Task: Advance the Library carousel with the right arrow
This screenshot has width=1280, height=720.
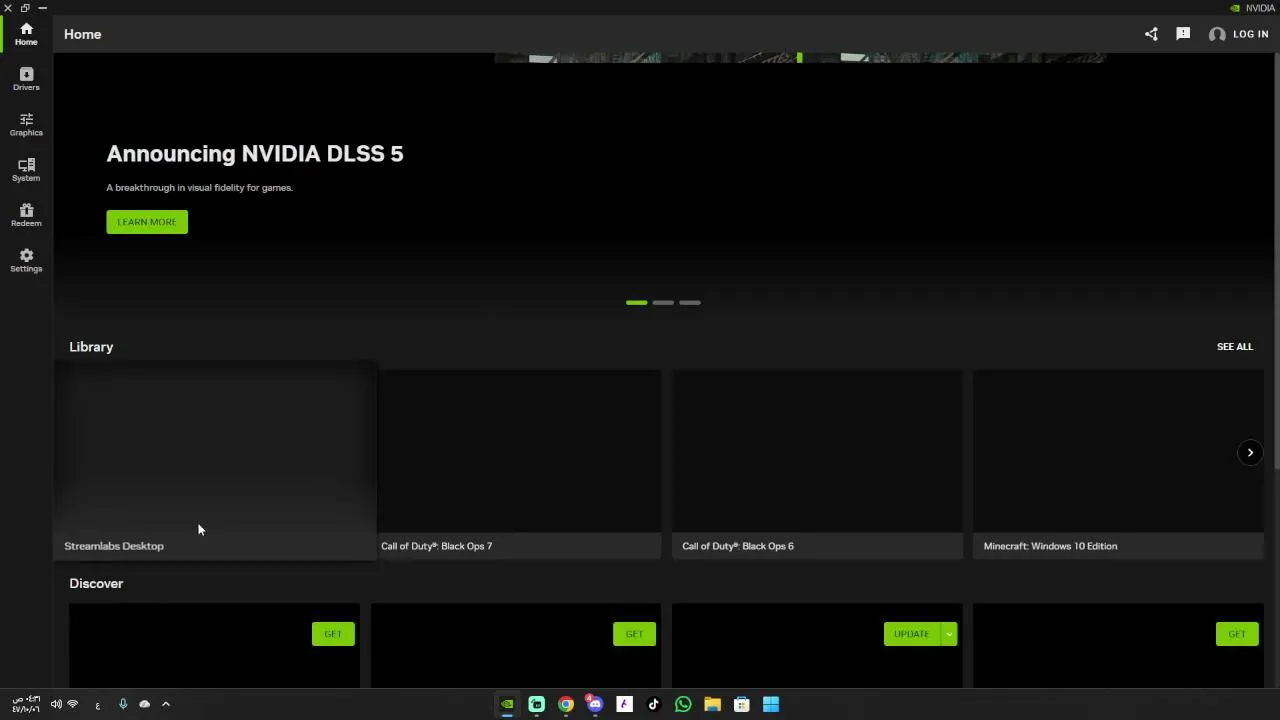Action: coord(1250,453)
